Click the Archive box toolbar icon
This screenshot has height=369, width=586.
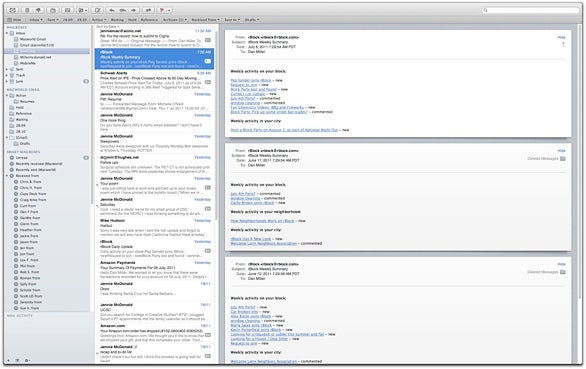coord(53,10)
